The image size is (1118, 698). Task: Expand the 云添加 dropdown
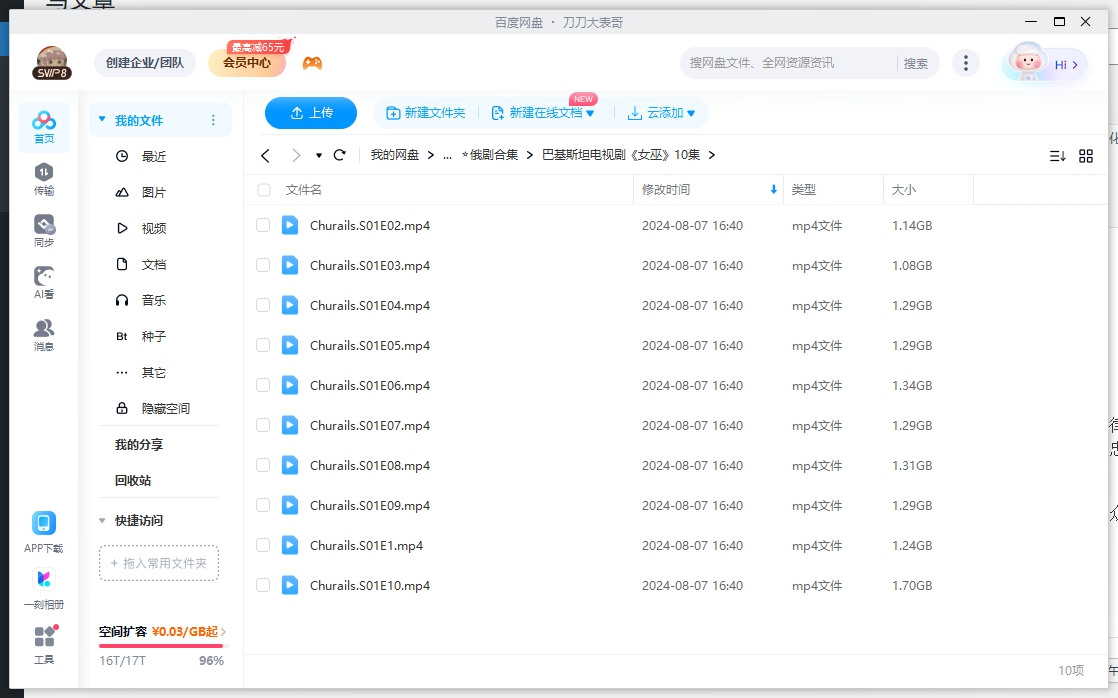click(691, 113)
